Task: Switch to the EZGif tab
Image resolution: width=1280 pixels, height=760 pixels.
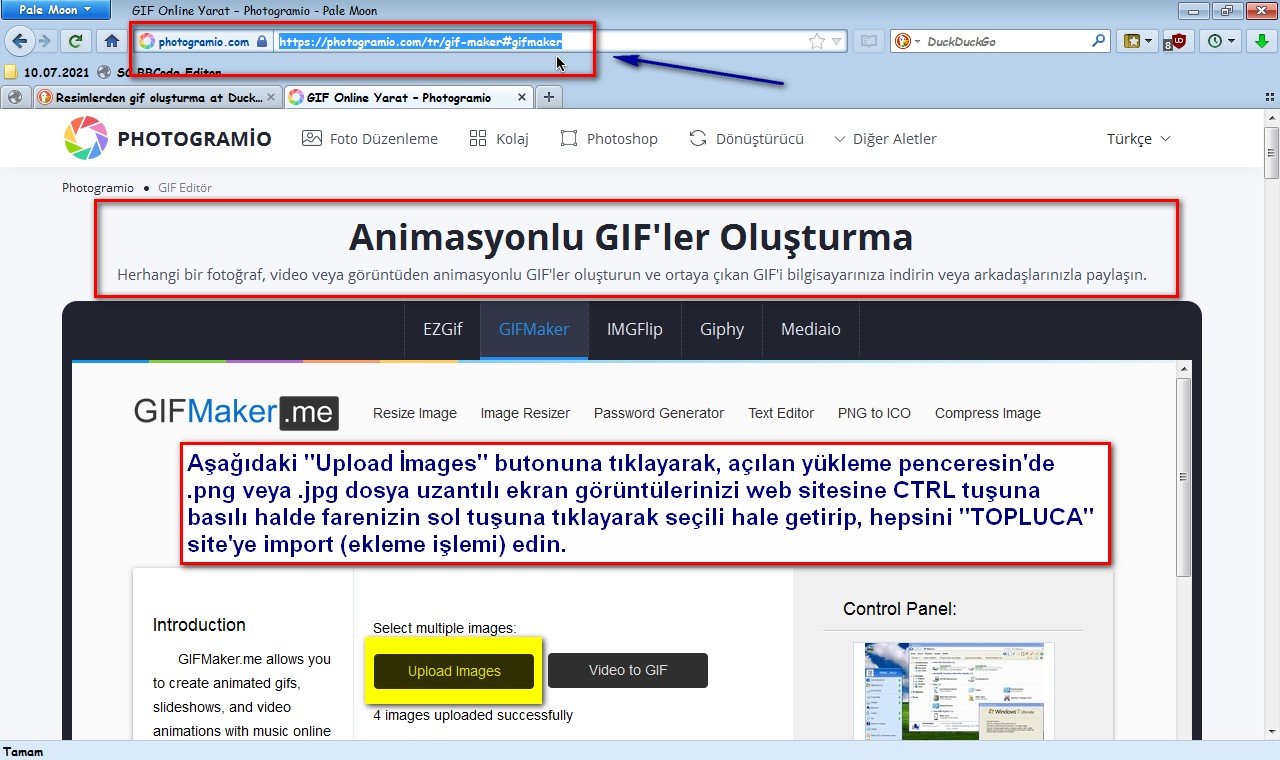Action: pyautogui.click(x=442, y=329)
